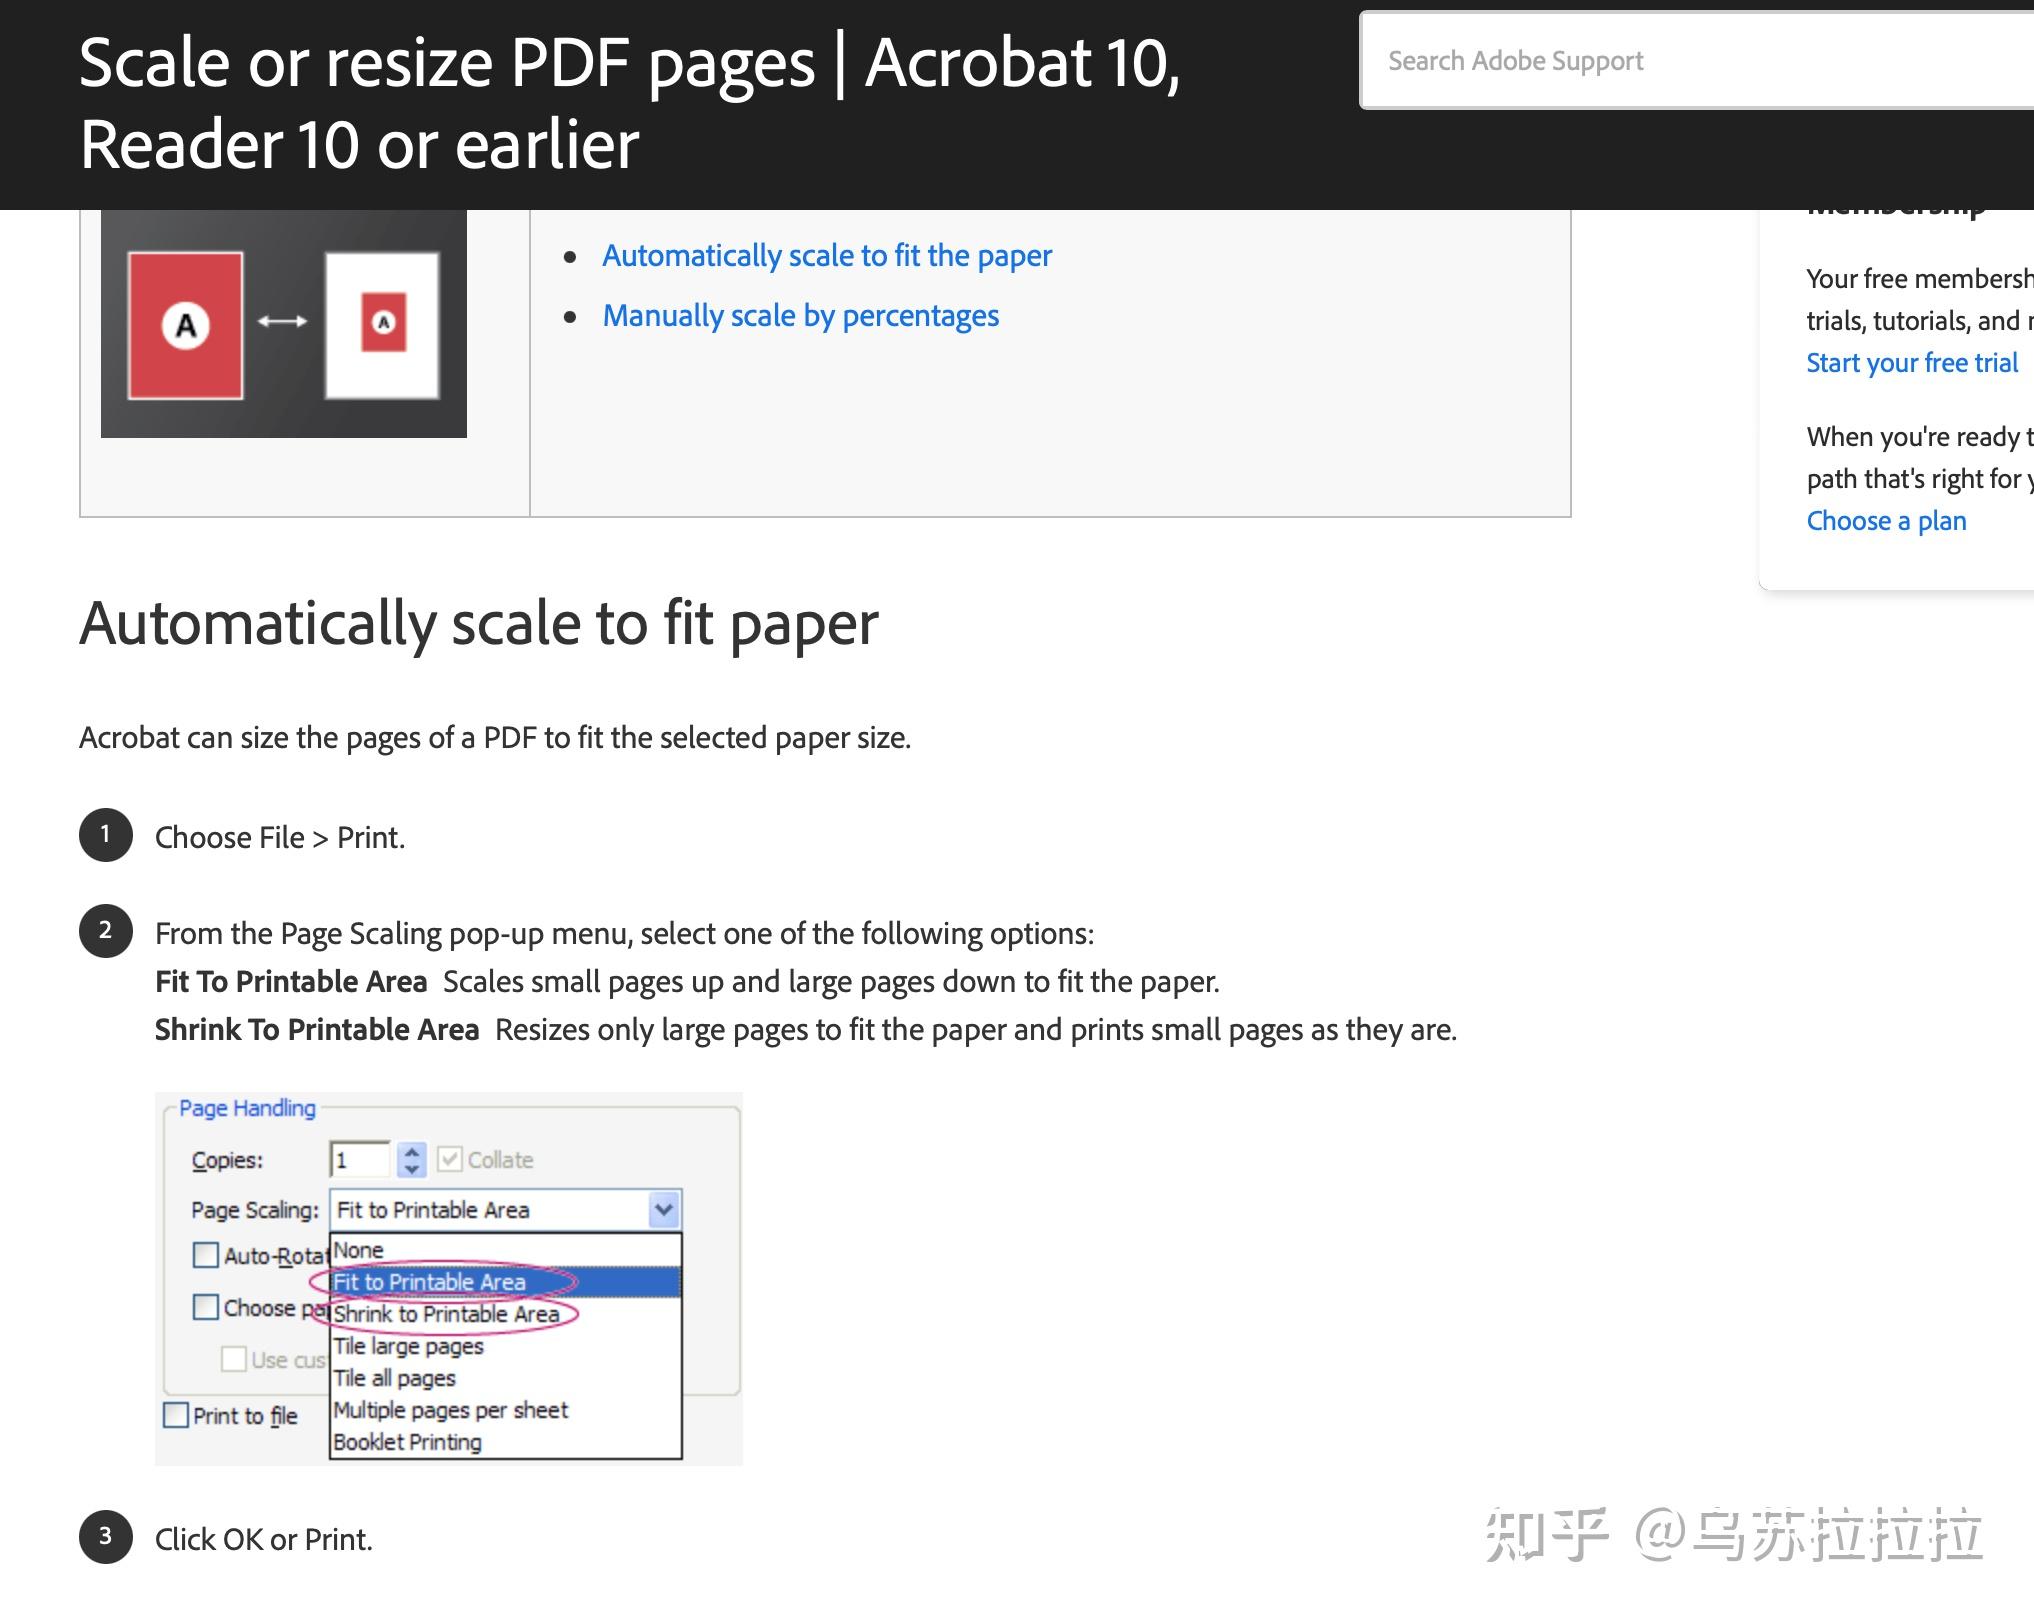The width and height of the screenshot is (2034, 1616).
Task: Click "Choose a plan"
Action: point(1886,520)
